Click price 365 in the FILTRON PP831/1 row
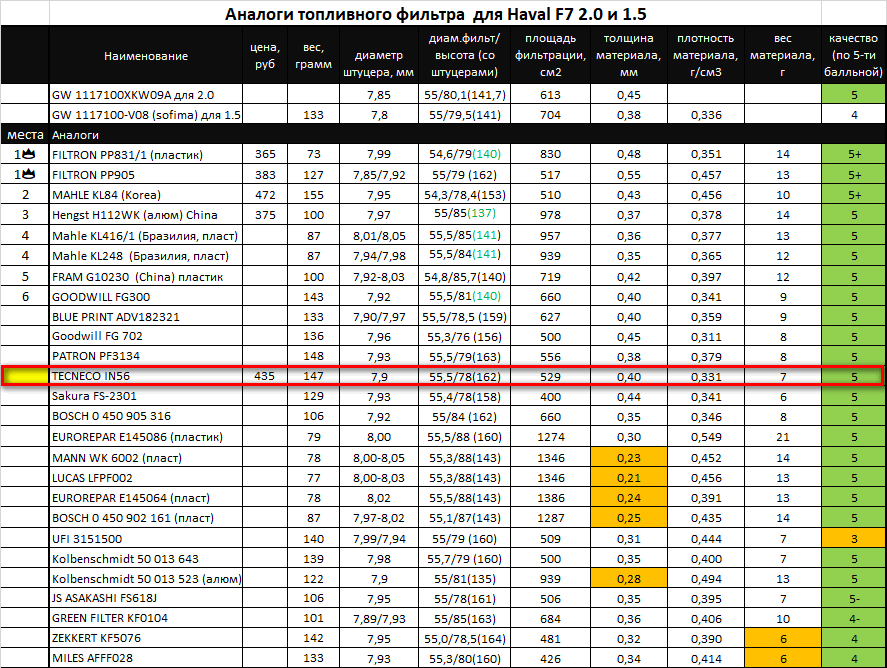Screen dimensions: 887x668 point(265,154)
